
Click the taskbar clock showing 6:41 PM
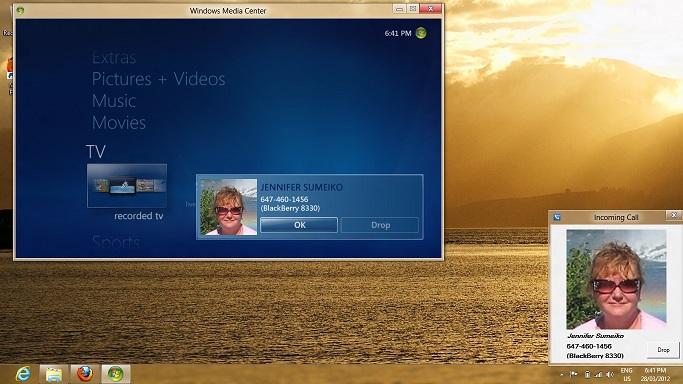(655, 374)
